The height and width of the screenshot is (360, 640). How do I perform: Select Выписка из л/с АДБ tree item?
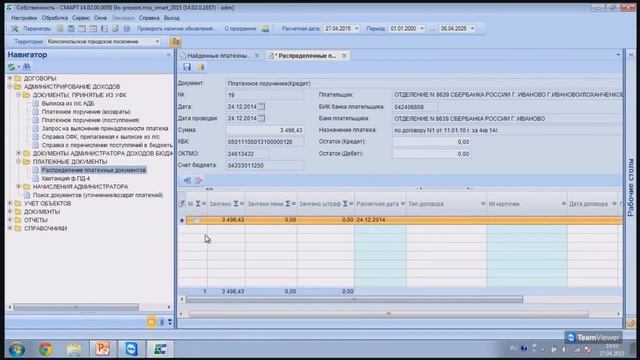68,103
